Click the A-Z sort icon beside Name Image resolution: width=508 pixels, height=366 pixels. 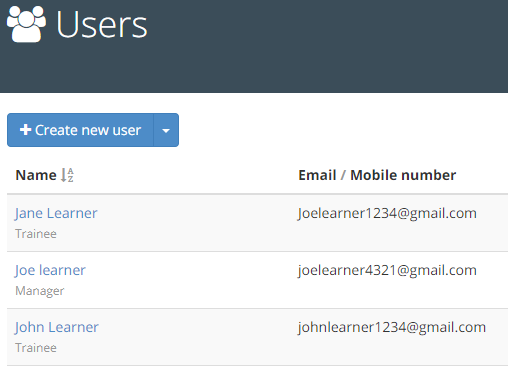[x=67, y=175]
